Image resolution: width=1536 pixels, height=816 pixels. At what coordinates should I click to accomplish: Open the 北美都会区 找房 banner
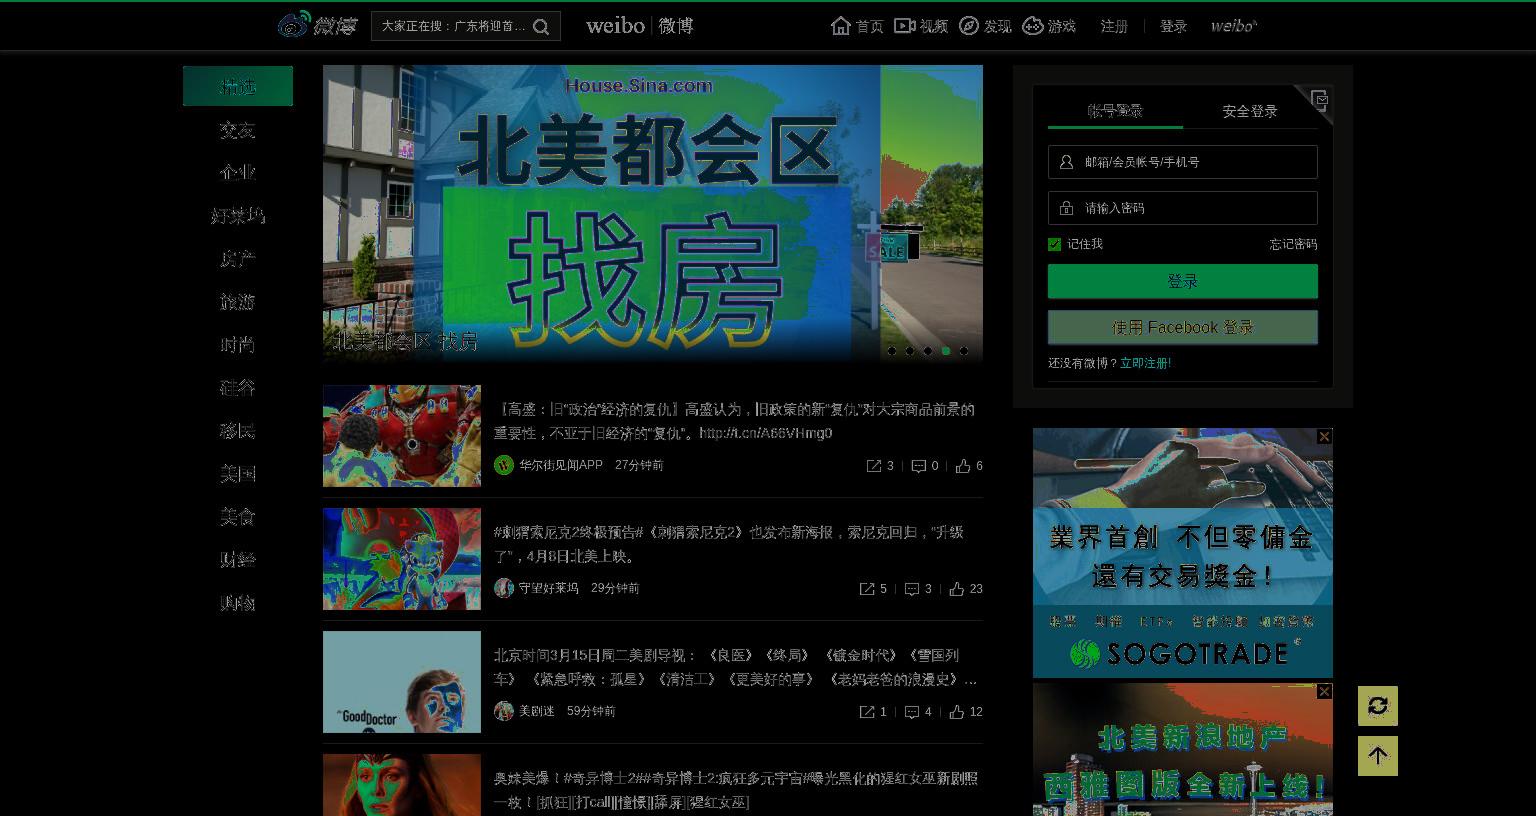click(x=653, y=213)
